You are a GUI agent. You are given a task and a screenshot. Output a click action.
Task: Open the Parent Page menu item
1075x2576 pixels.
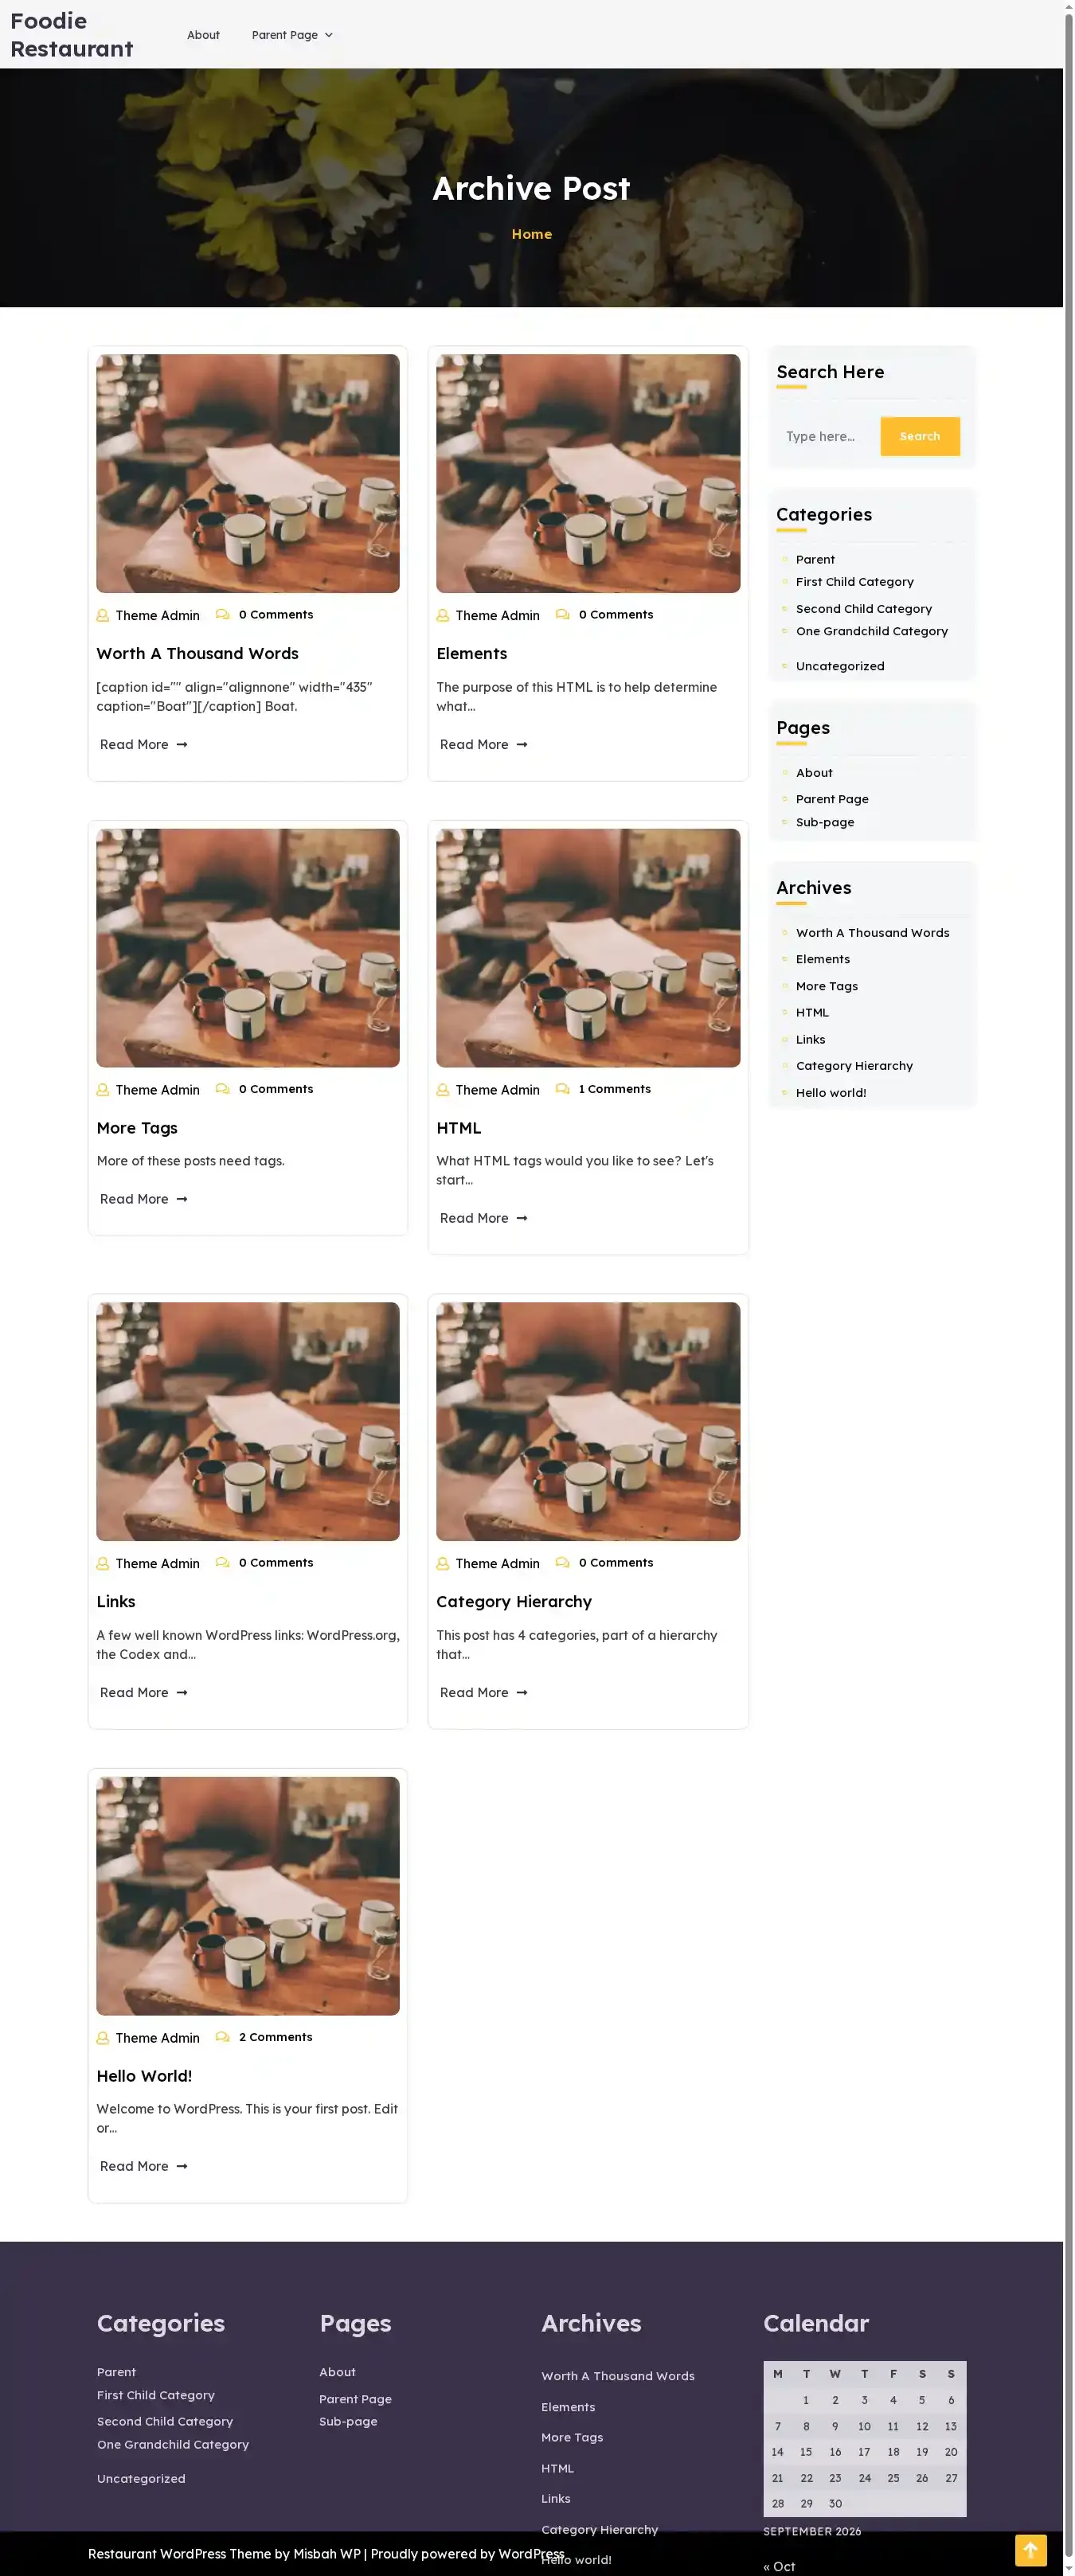click(284, 35)
